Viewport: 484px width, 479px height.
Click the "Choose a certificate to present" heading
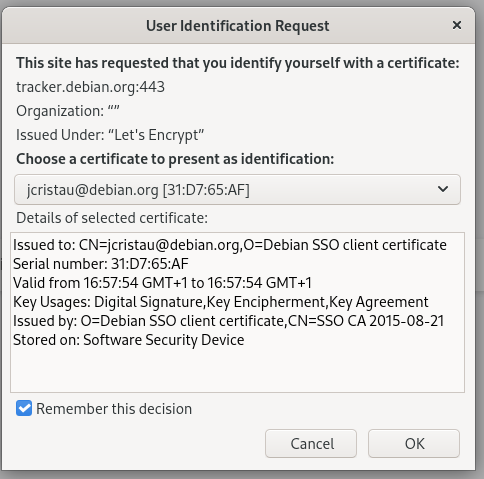tap(175, 159)
